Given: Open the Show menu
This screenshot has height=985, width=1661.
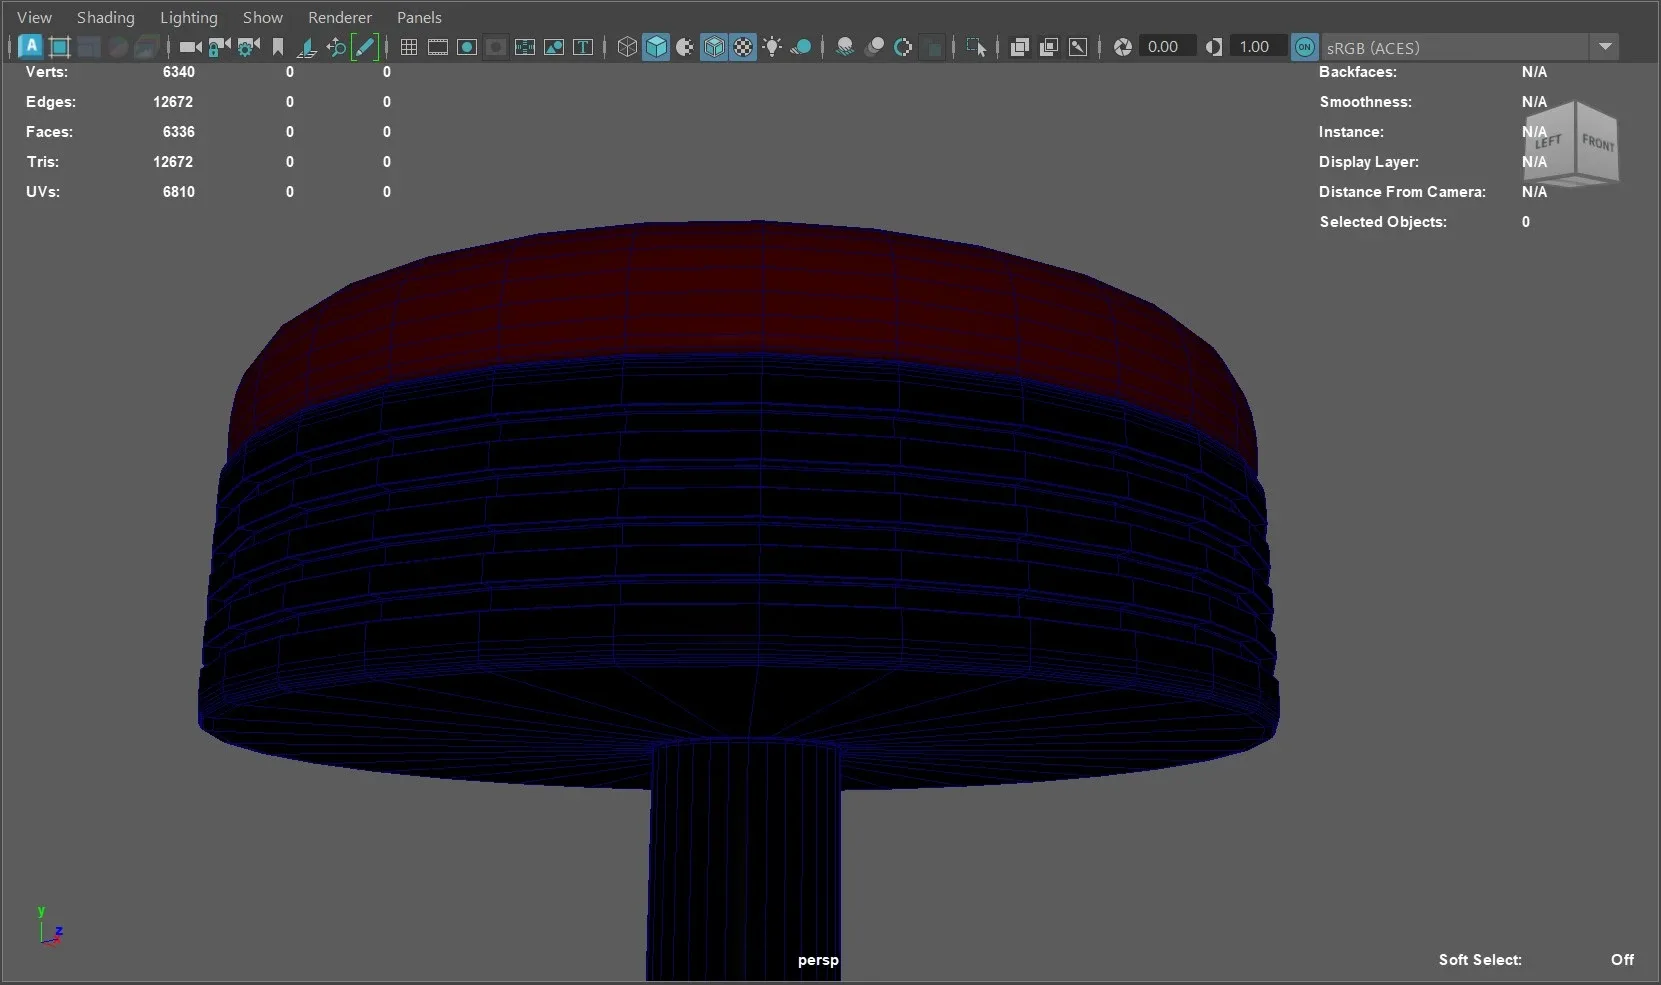Looking at the screenshot, I should [x=262, y=17].
